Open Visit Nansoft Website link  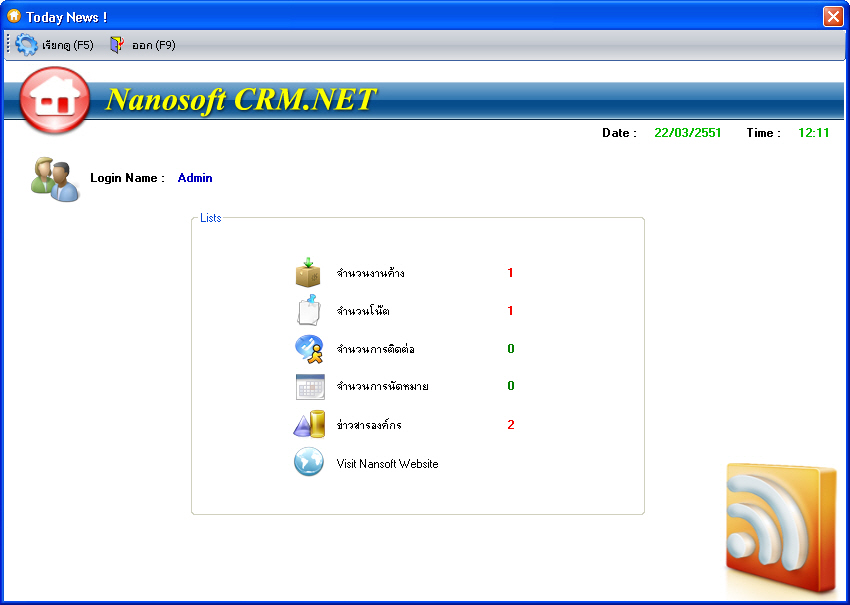[387, 464]
